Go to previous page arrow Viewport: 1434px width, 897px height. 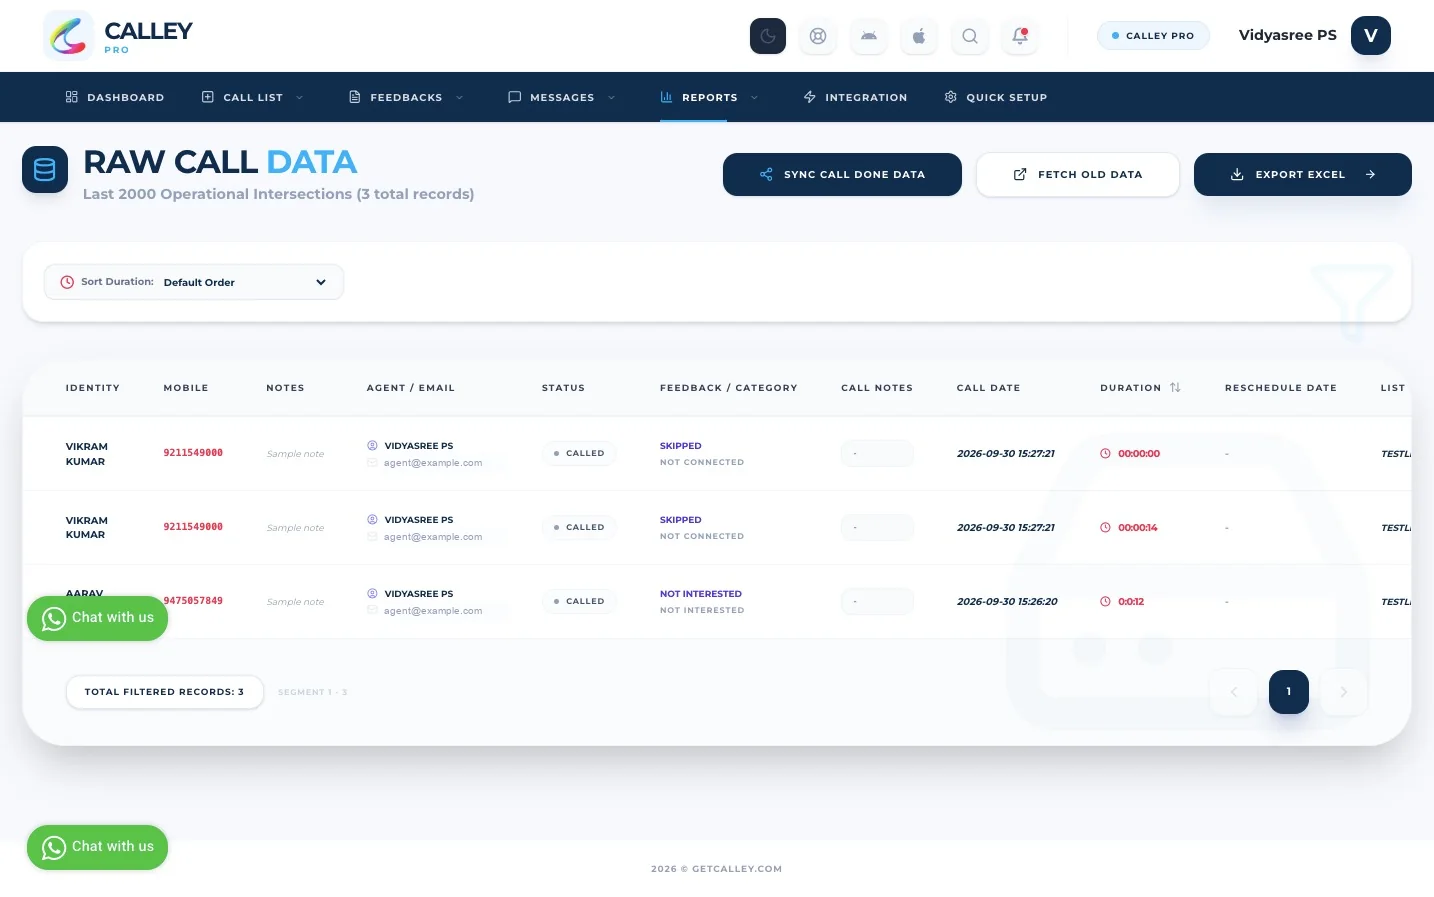[x=1234, y=692]
